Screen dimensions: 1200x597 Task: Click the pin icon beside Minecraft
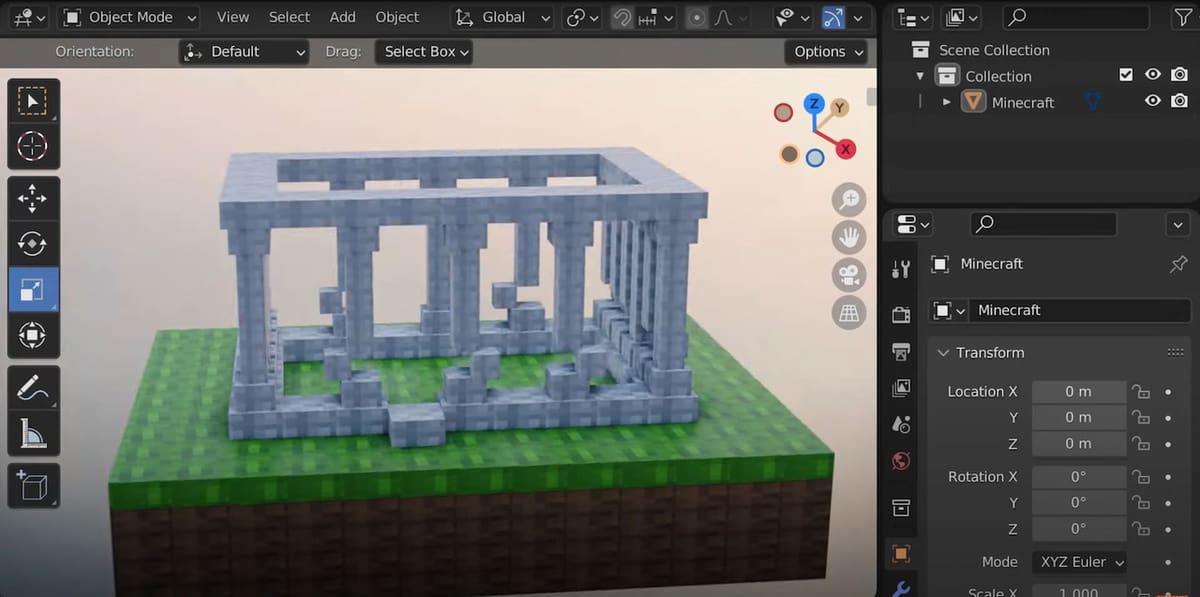point(1178,264)
